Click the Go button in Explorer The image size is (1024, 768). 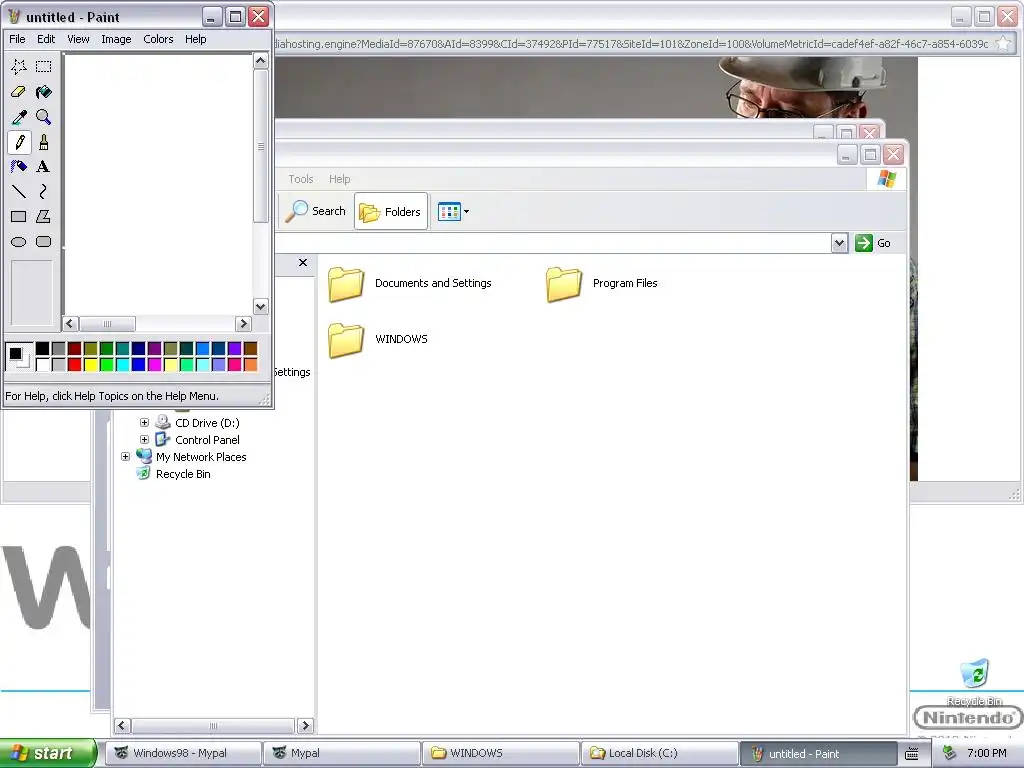pyautogui.click(x=873, y=243)
